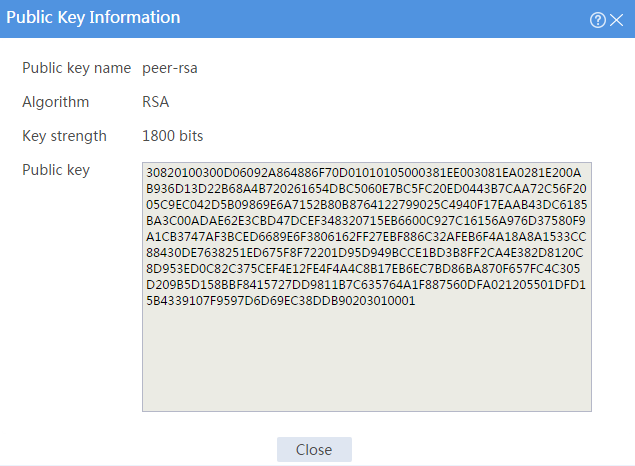Select the Public key name label

(77, 68)
